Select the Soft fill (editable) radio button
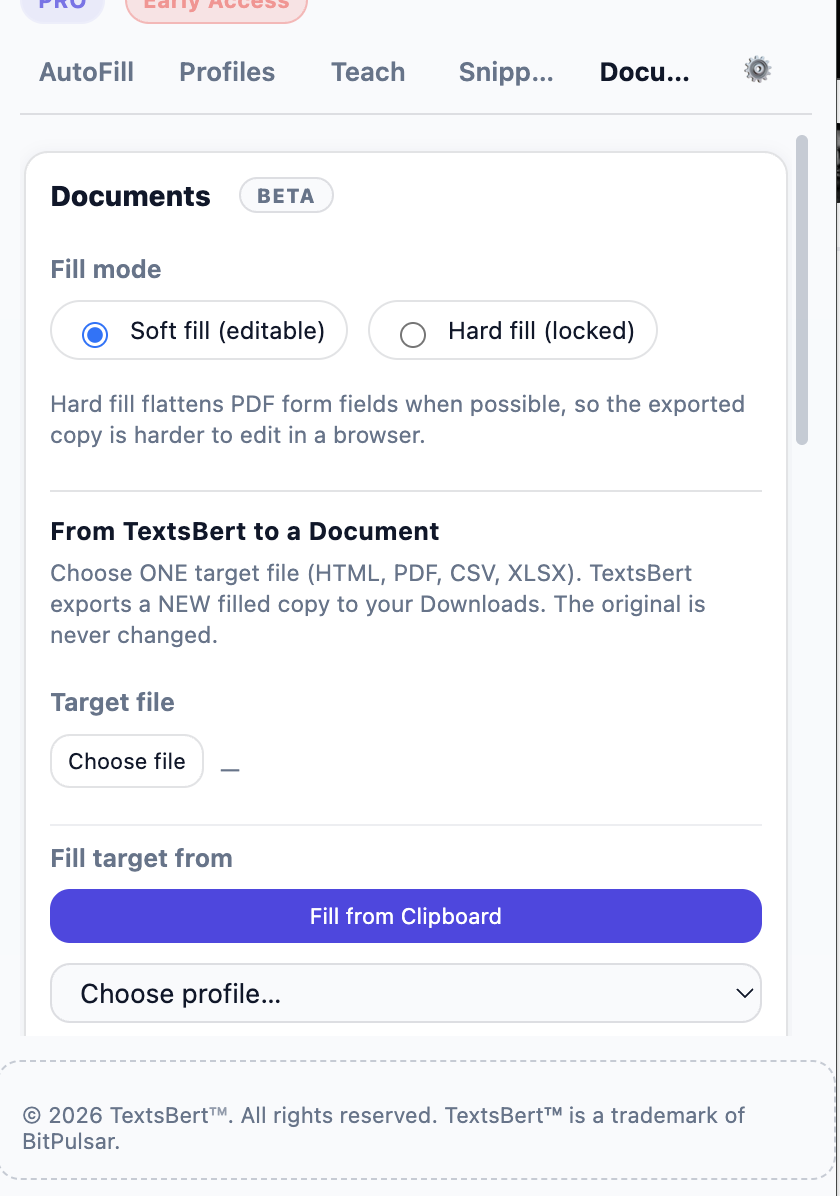The image size is (840, 1196). (95, 334)
